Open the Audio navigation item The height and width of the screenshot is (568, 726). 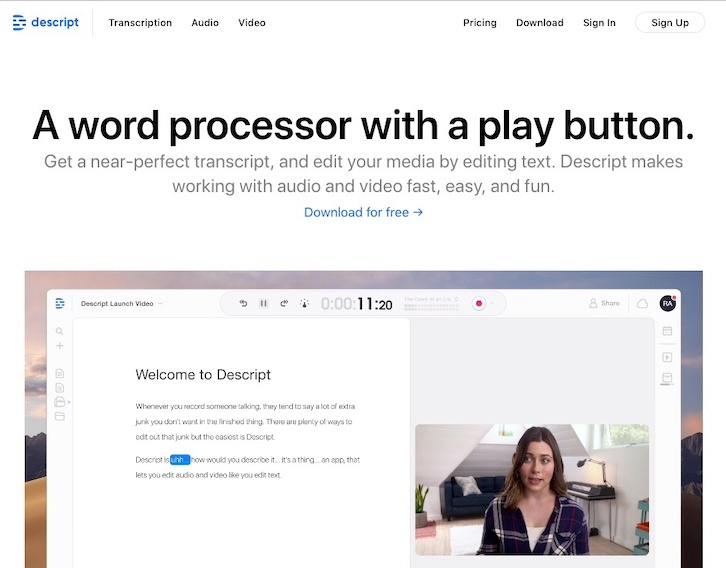pyautogui.click(x=205, y=23)
